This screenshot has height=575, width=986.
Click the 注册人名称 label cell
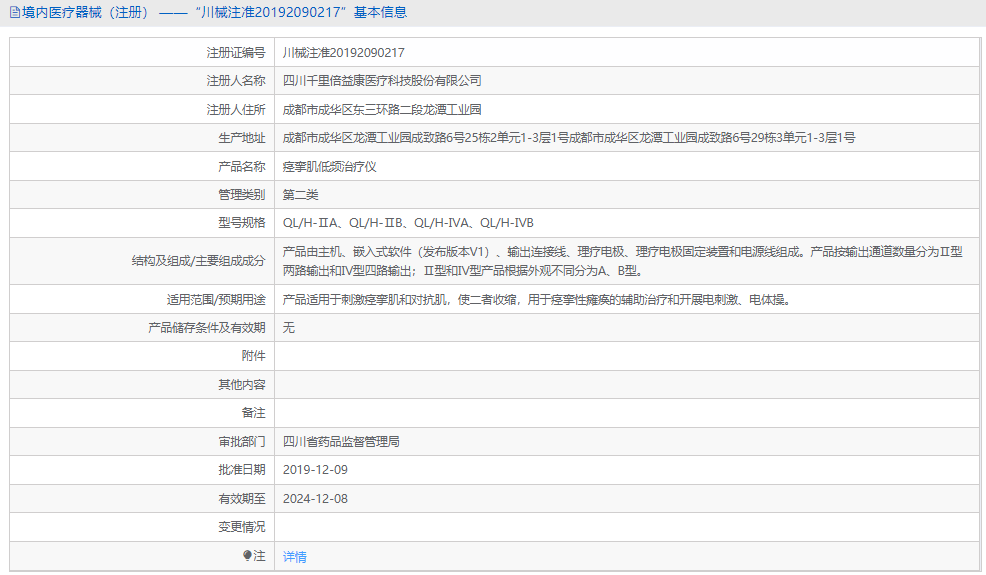pyautogui.click(x=142, y=81)
